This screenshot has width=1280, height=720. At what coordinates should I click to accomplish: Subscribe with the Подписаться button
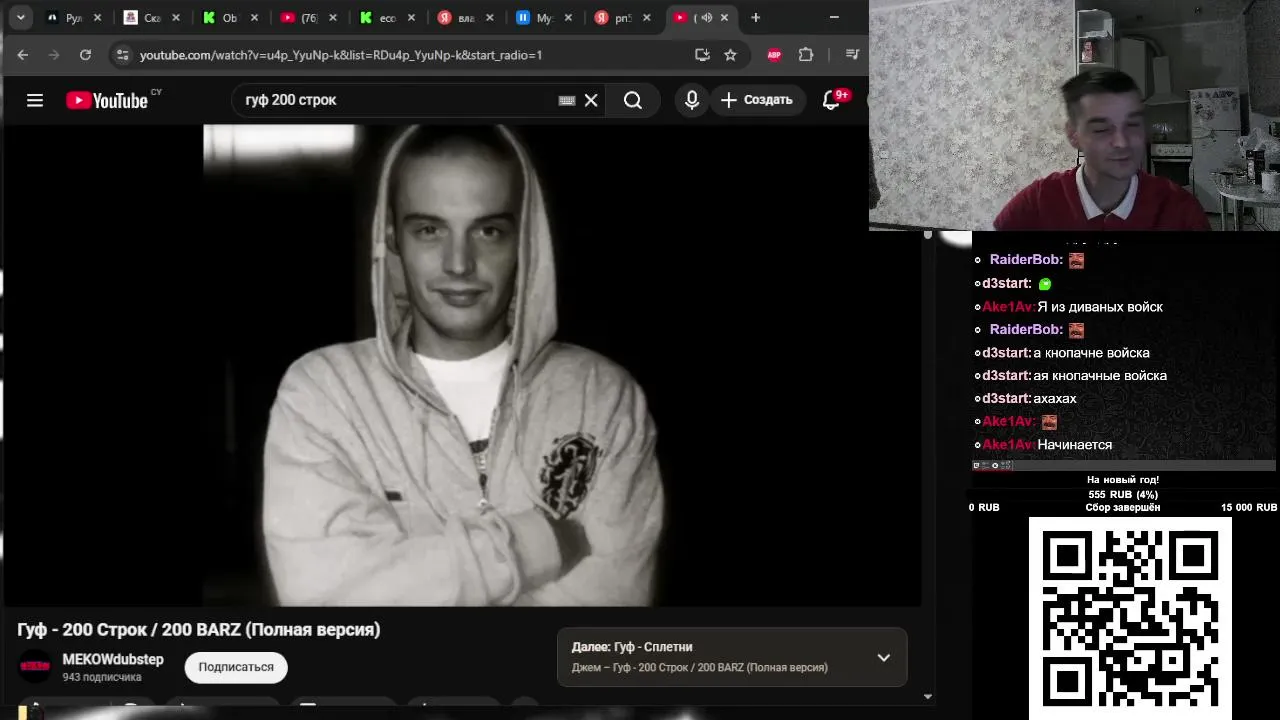[236, 667]
